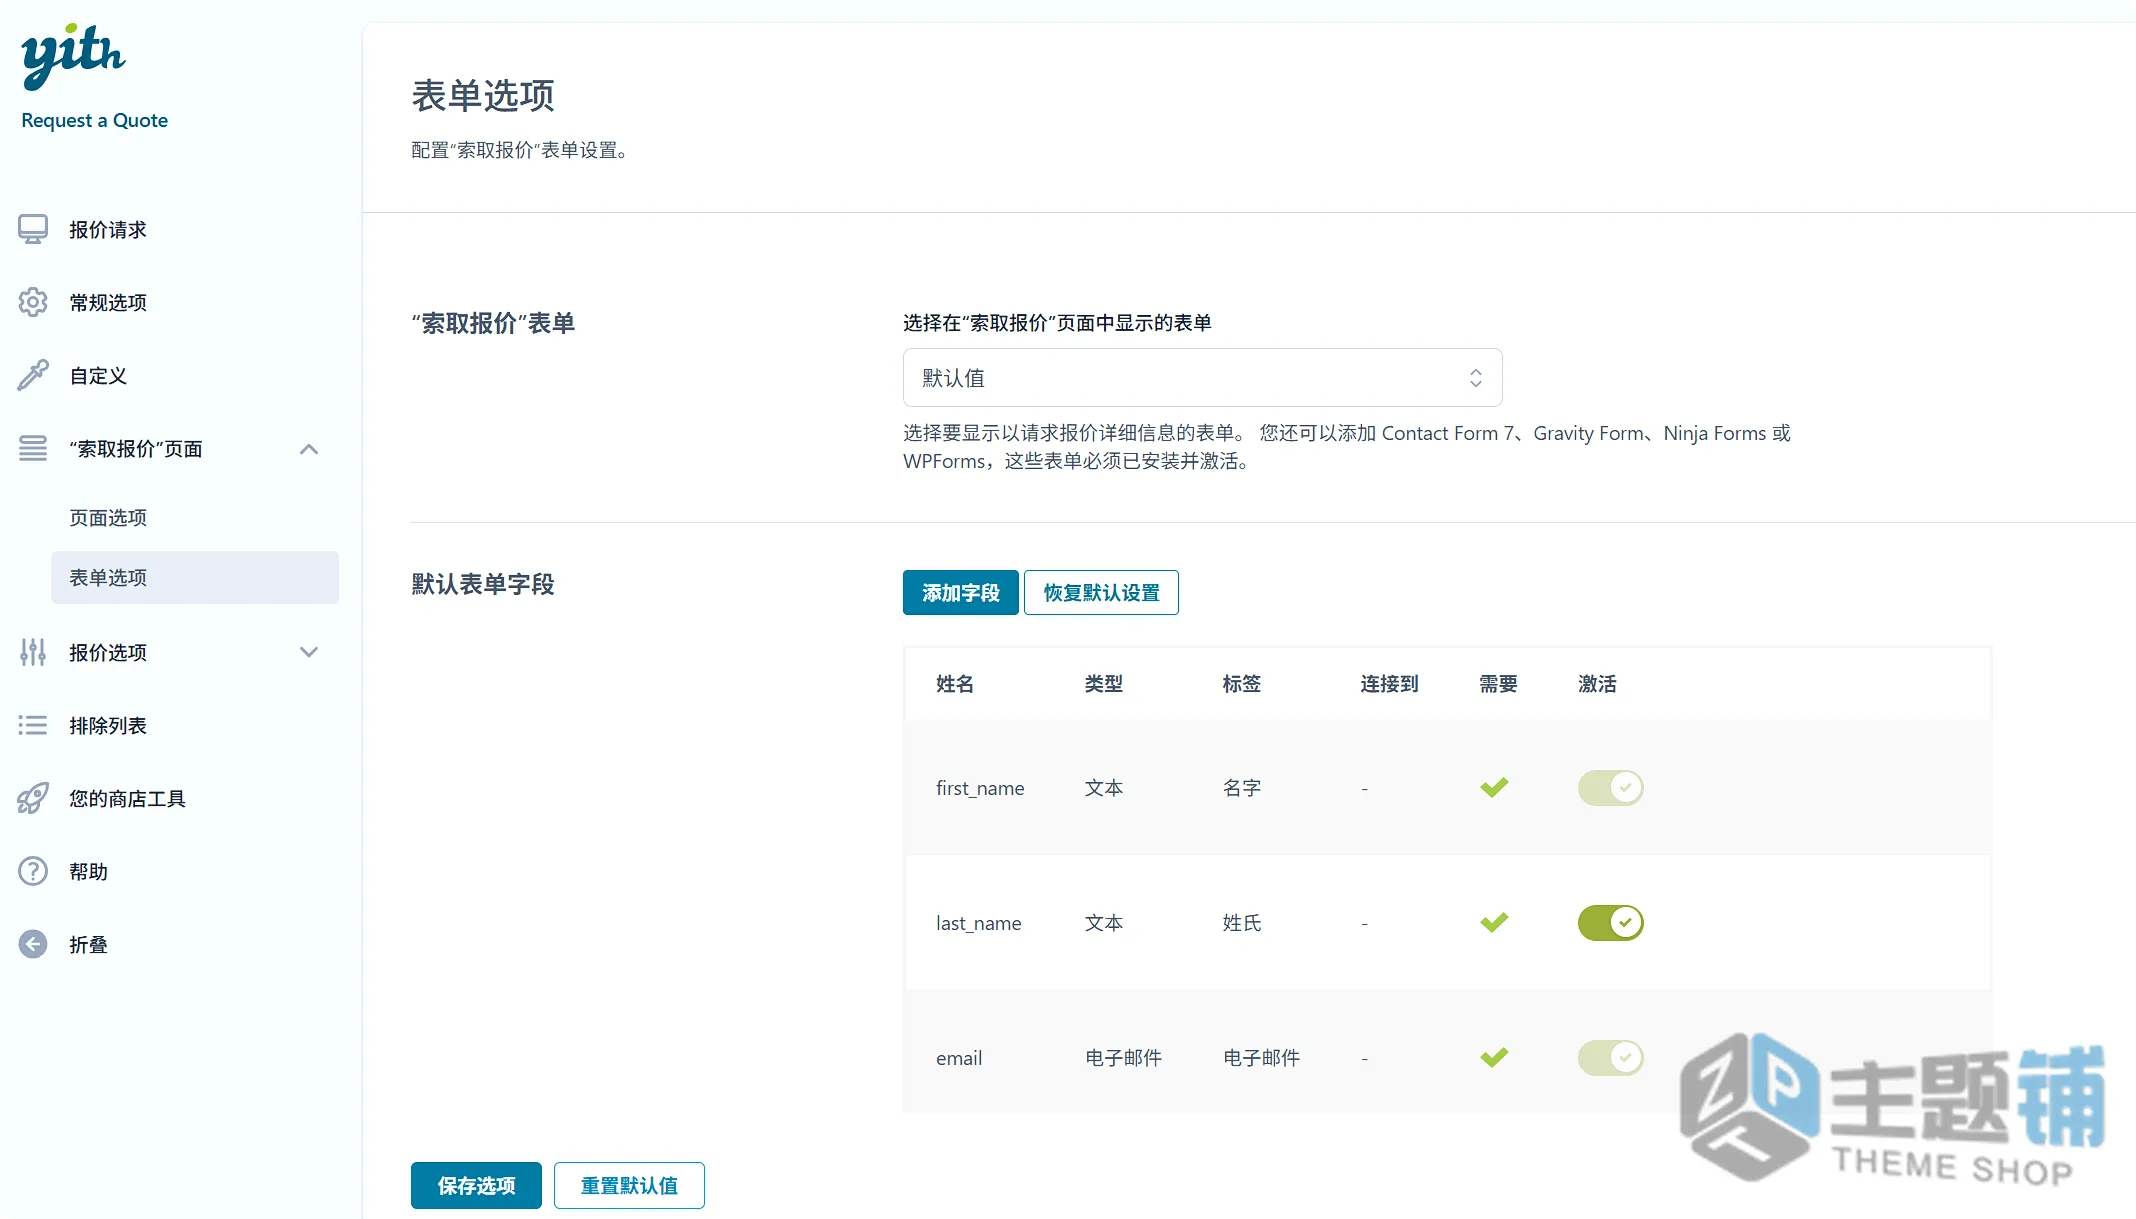Click the 添加字段 button

click(x=960, y=593)
